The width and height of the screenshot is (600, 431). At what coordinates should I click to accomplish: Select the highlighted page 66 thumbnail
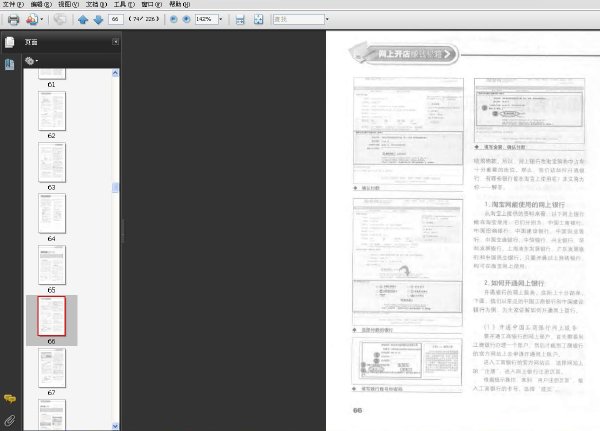click(52, 316)
